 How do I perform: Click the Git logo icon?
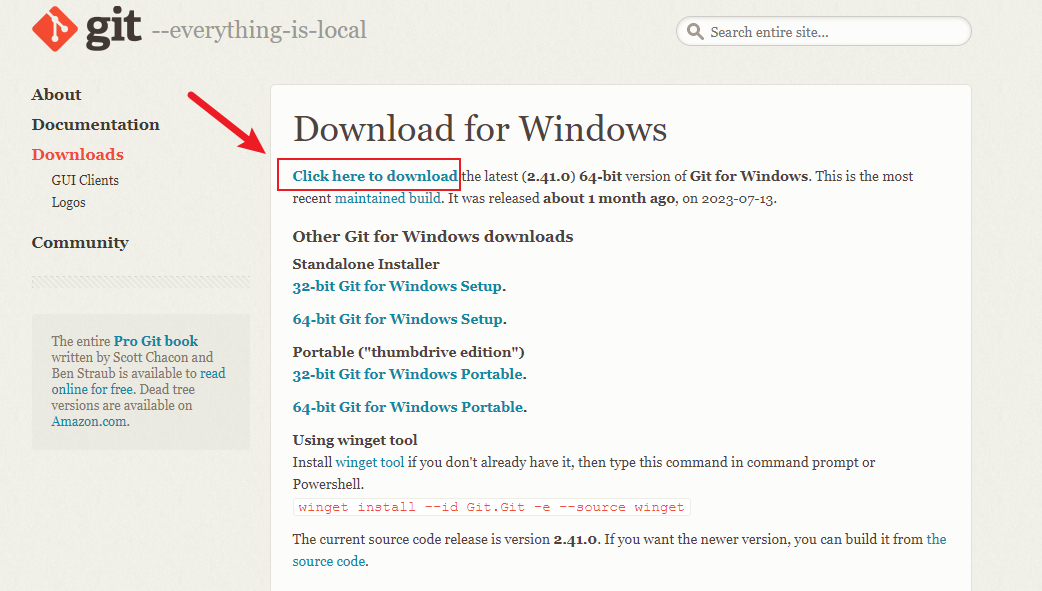click(55, 29)
